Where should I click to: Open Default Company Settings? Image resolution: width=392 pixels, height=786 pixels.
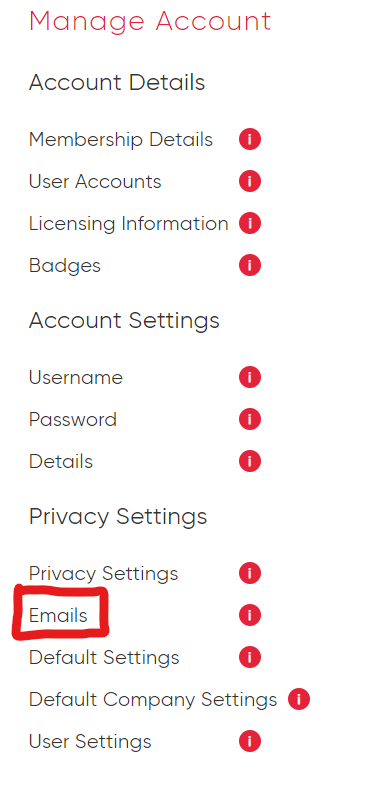coord(153,699)
